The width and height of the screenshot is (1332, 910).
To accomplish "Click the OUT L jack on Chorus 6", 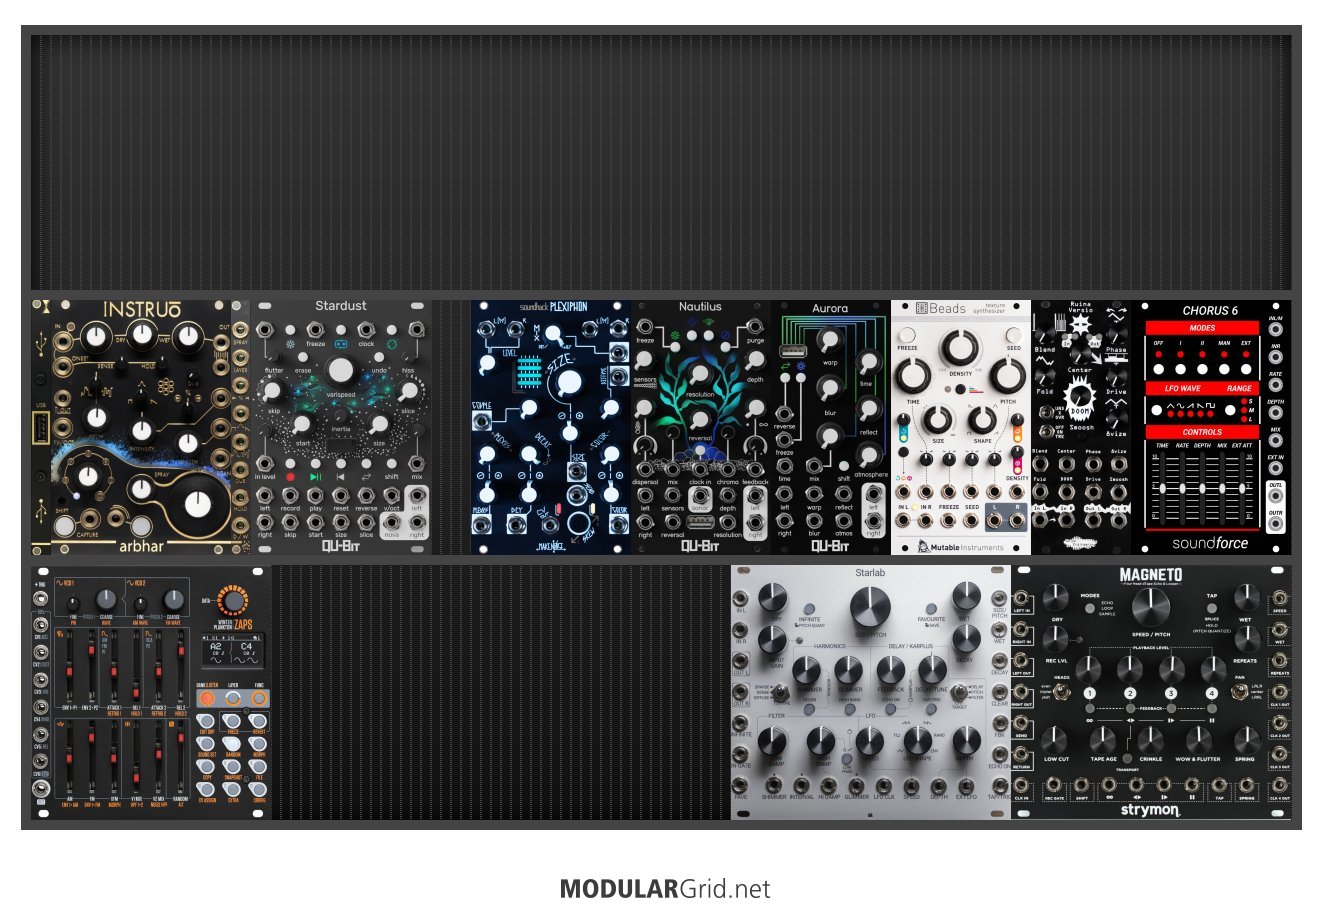I will (1276, 496).
